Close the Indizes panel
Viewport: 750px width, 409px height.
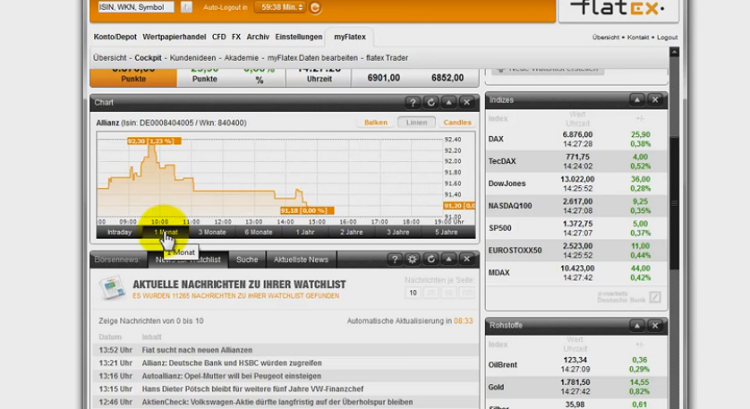point(655,100)
